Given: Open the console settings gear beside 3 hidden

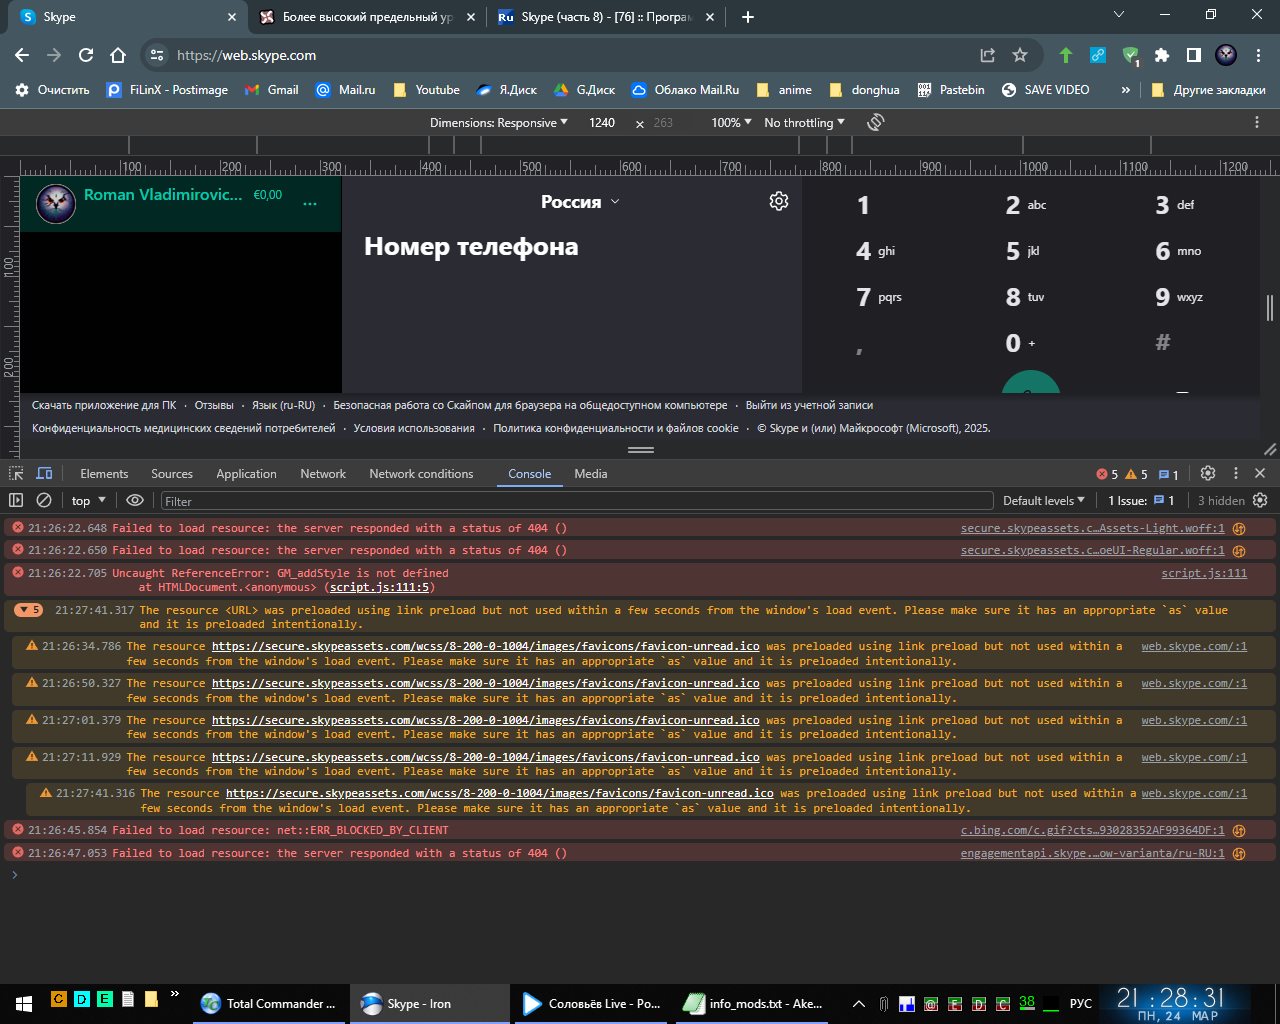Looking at the screenshot, I should point(1260,500).
